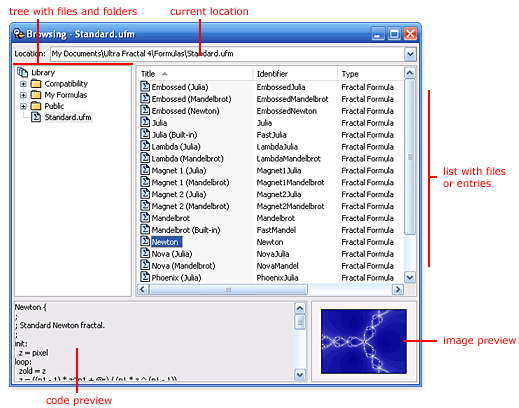Image resolution: width=519 pixels, height=408 pixels.
Task: Click the Standard.ufm file icon in tree
Action: (36, 117)
